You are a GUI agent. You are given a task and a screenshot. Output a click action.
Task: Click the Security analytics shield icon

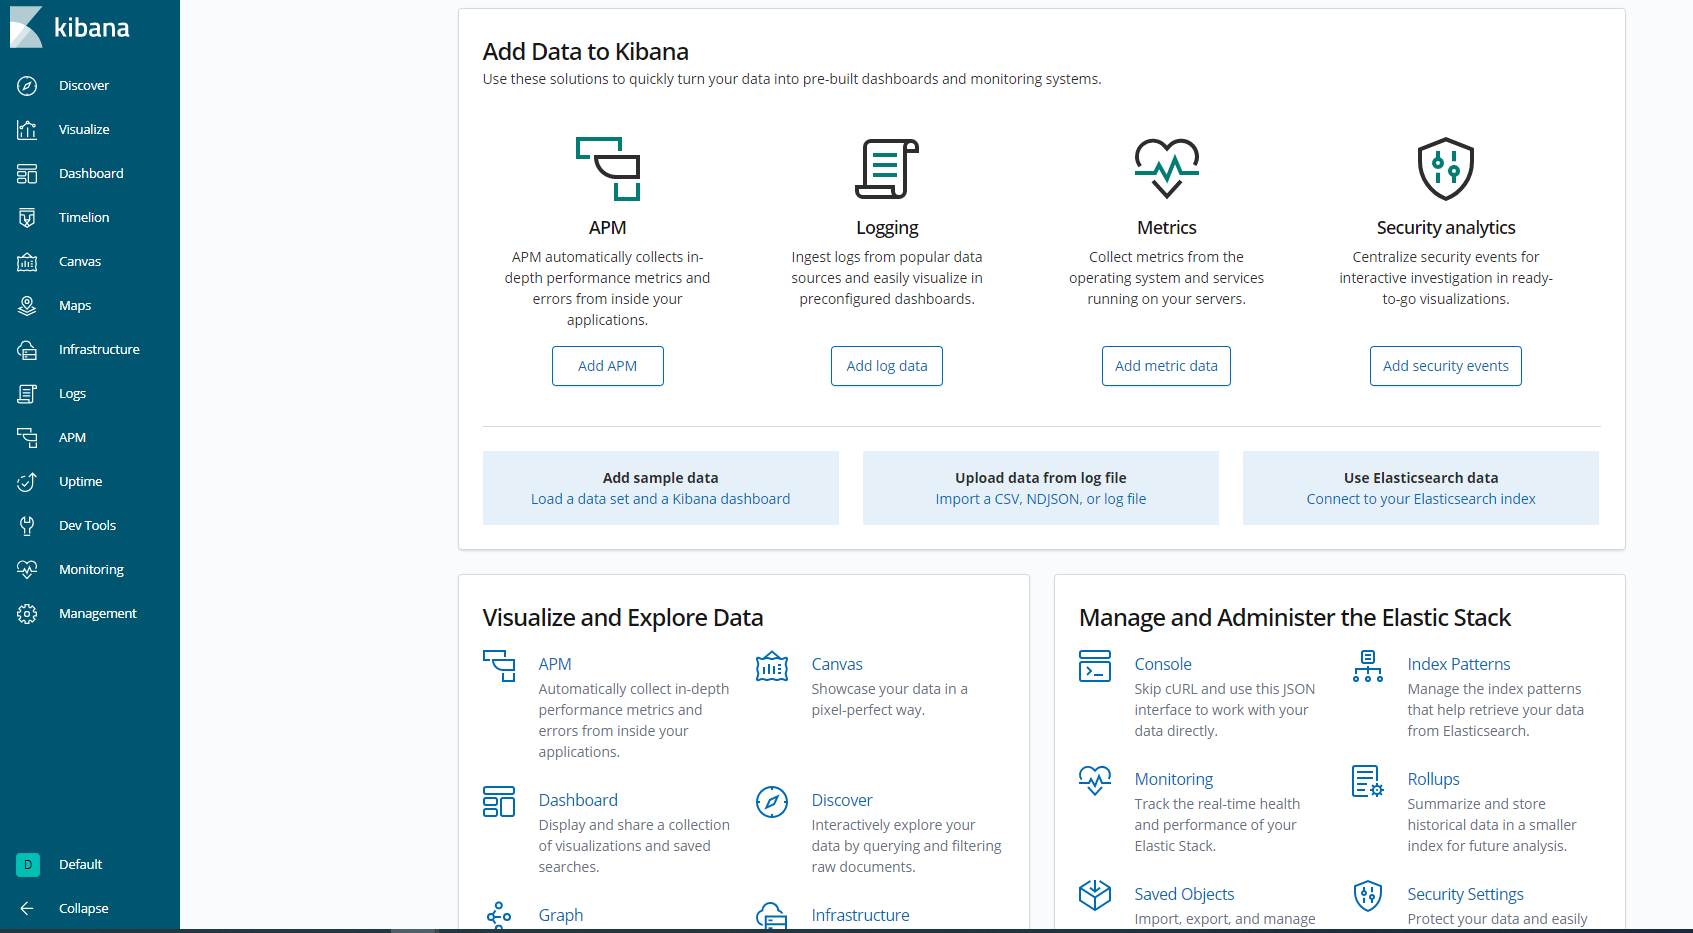pos(1446,169)
